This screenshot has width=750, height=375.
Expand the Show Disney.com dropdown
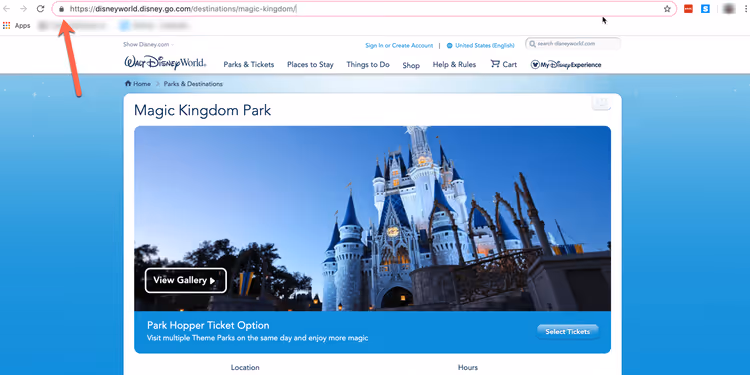coord(148,44)
